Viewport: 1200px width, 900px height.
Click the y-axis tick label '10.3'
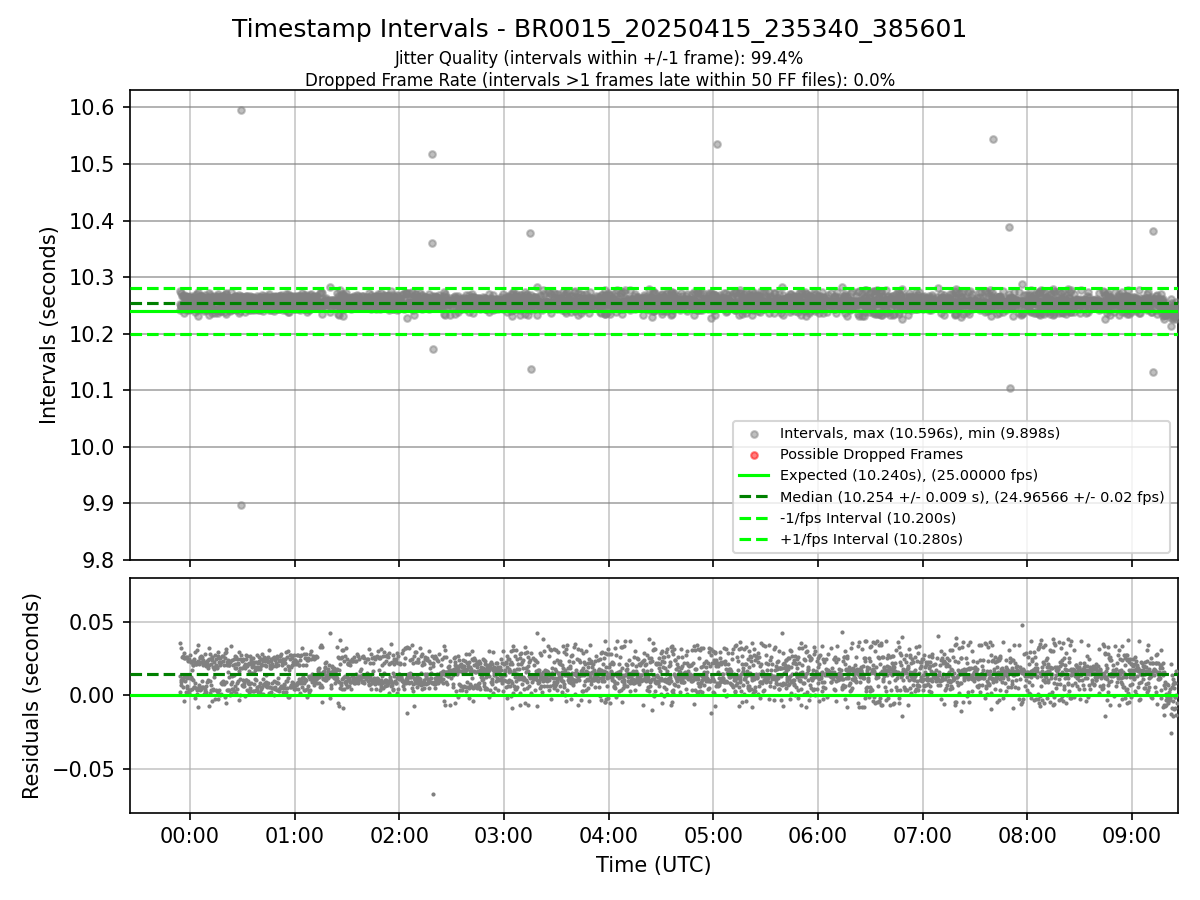point(93,278)
